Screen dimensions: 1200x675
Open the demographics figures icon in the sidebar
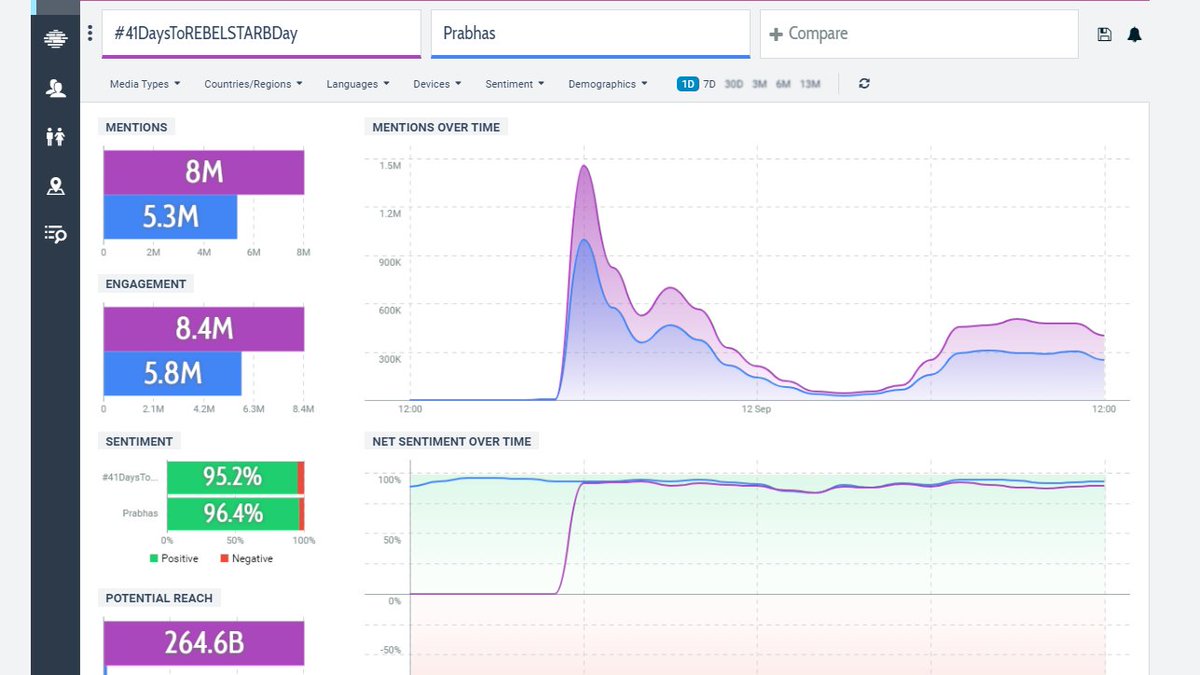pos(55,137)
